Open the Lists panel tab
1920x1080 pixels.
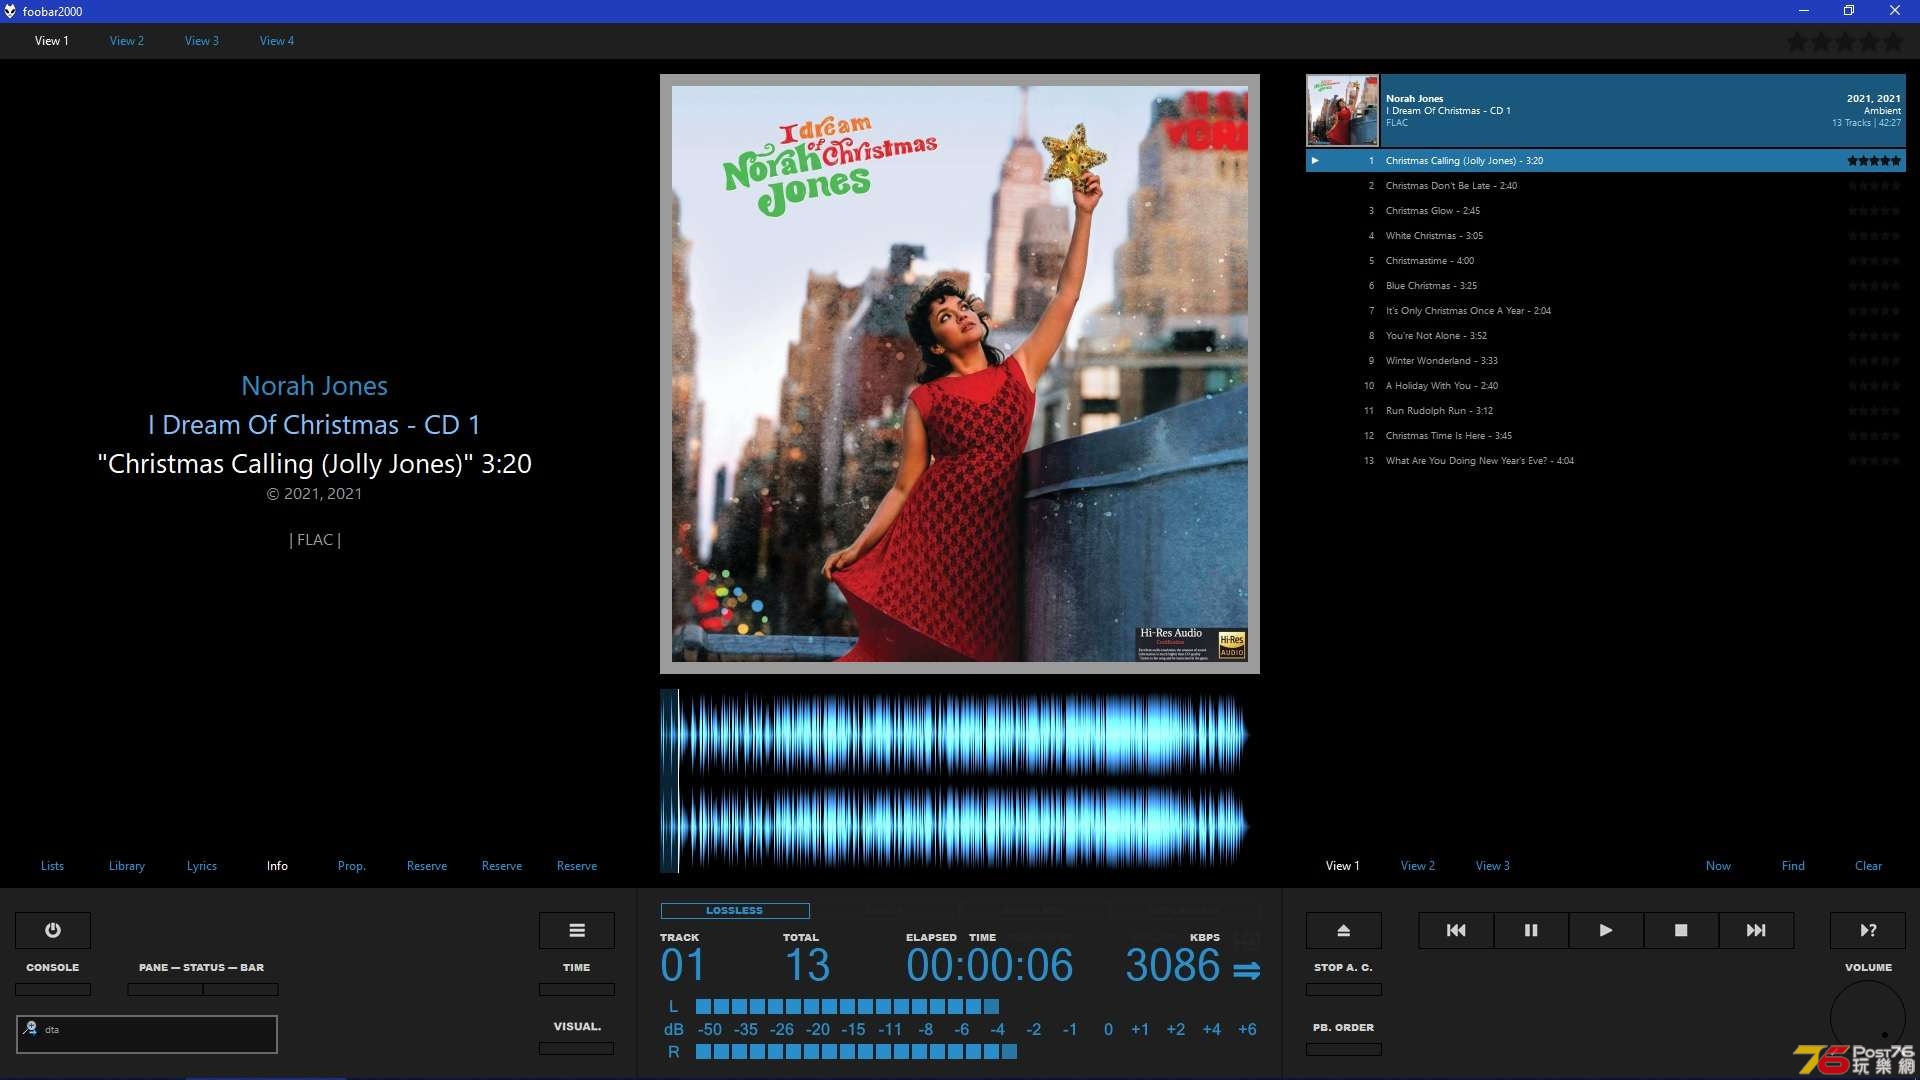tap(52, 866)
